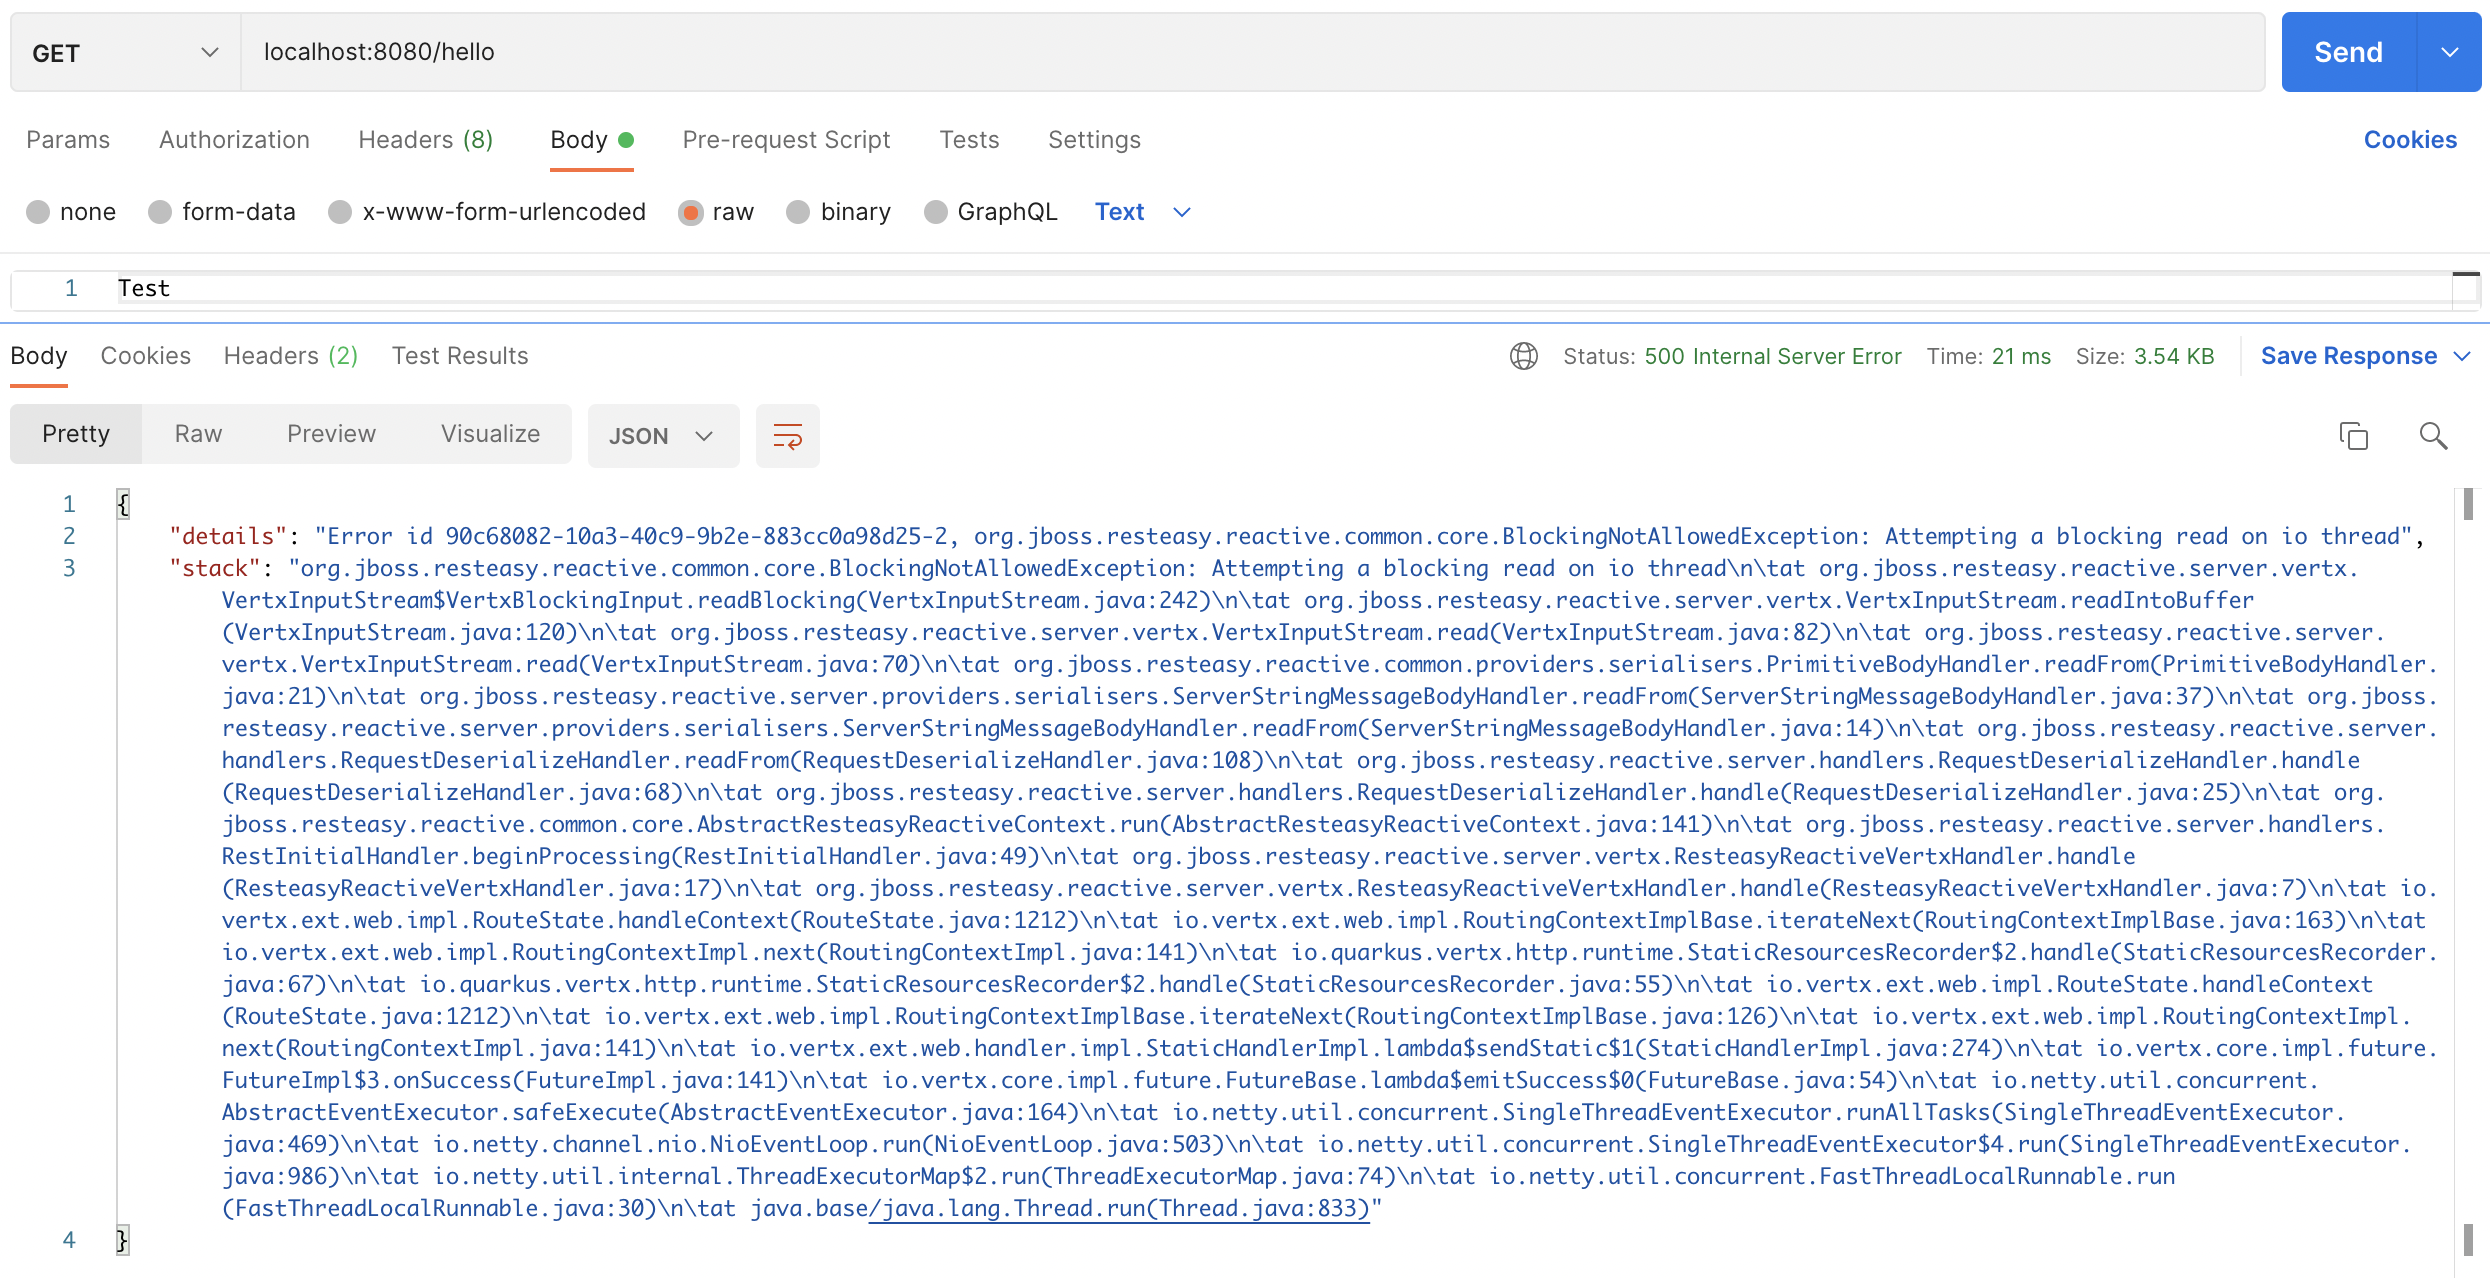Select the GraphQL body type
Image resolution: width=2490 pixels, height=1278 pixels.
point(990,211)
